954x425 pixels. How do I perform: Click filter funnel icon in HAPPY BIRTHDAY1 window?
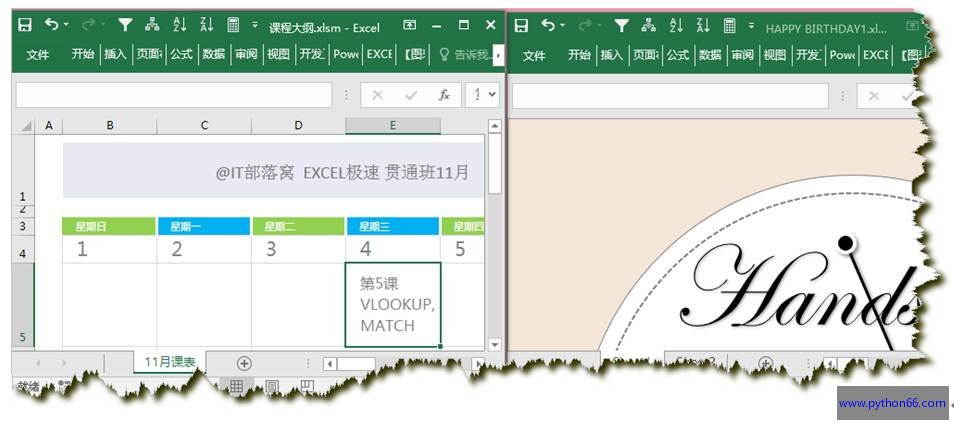tap(621, 24)
